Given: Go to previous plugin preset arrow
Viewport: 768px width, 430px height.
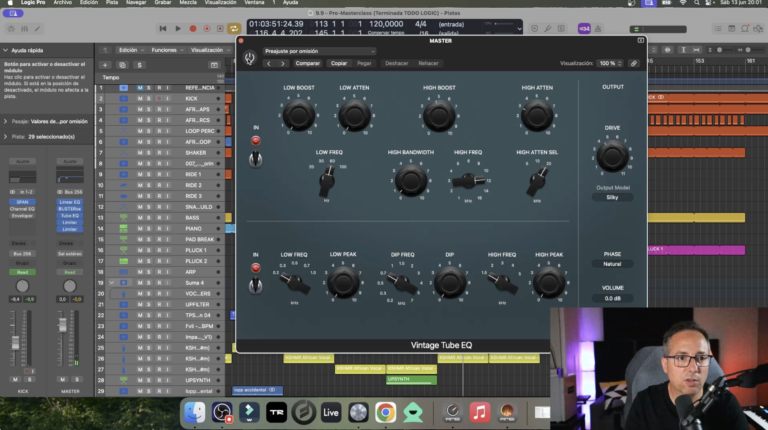Looking at the screenshot, I should pos(268,63).
